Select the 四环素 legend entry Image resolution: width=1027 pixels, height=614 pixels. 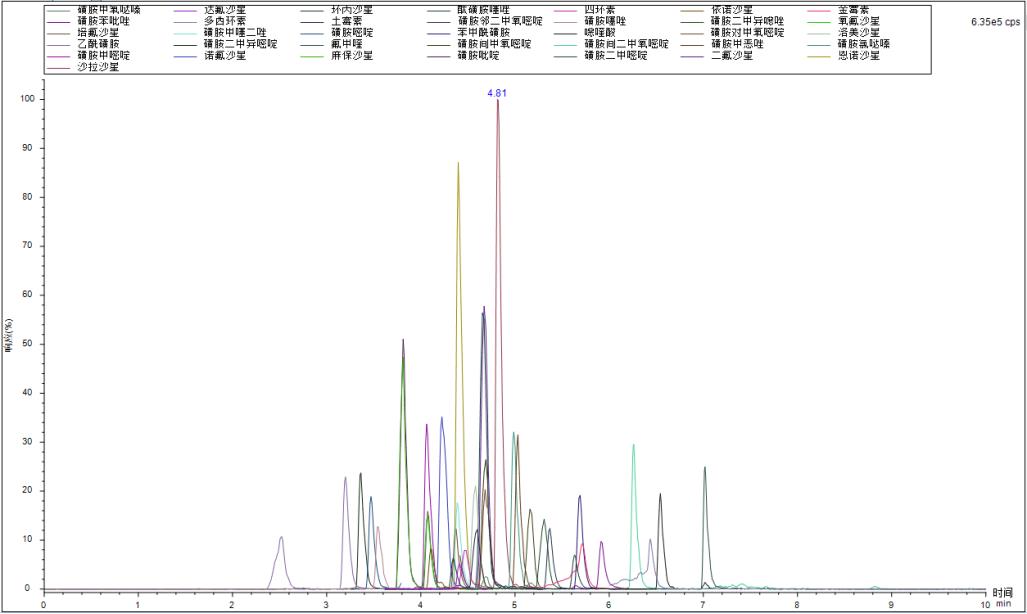[x=602, y=9]
